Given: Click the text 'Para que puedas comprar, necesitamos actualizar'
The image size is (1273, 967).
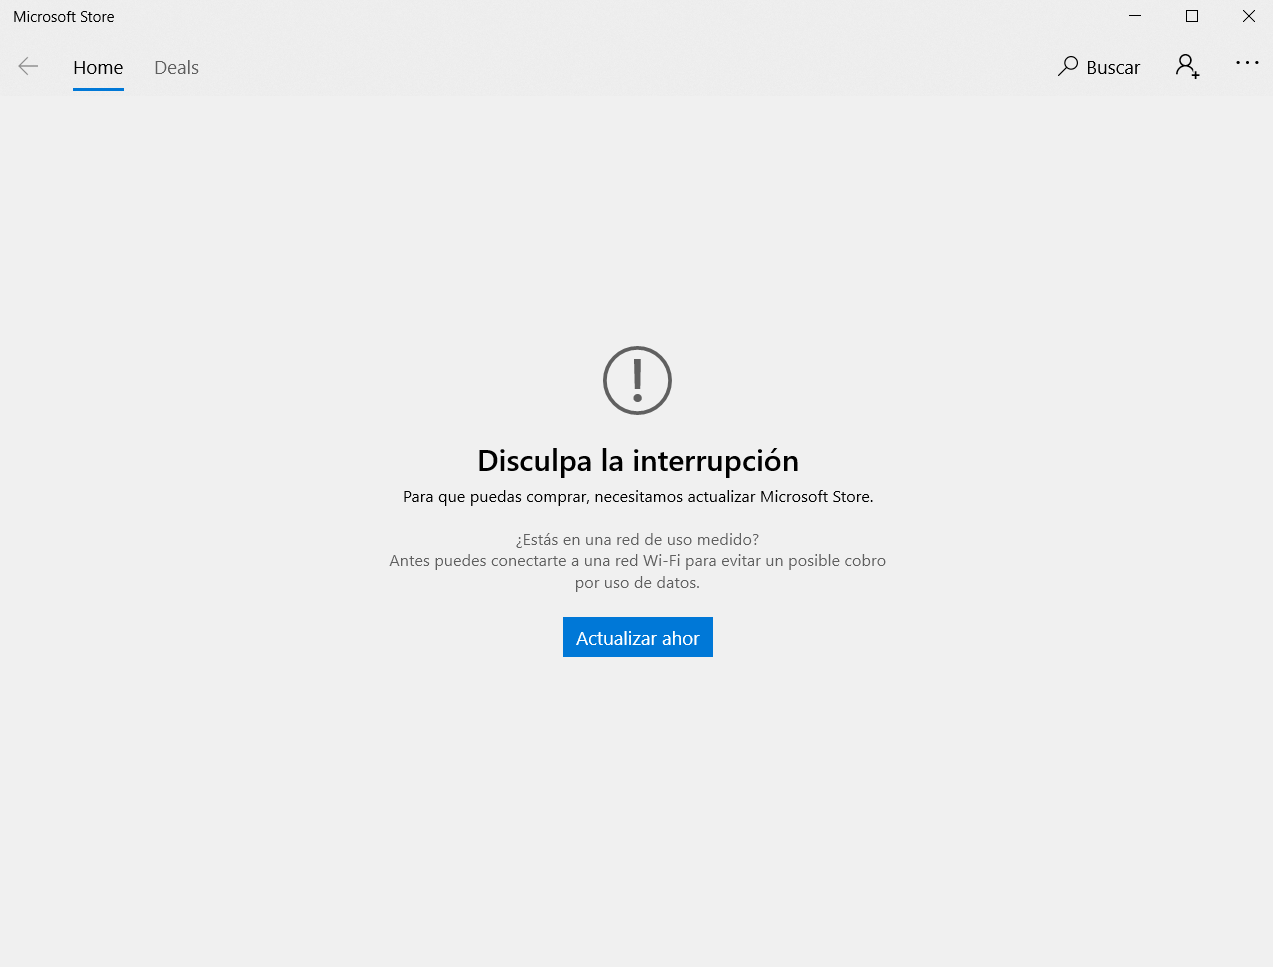Looking at the screenshot, I should click(x=579, y=496).
